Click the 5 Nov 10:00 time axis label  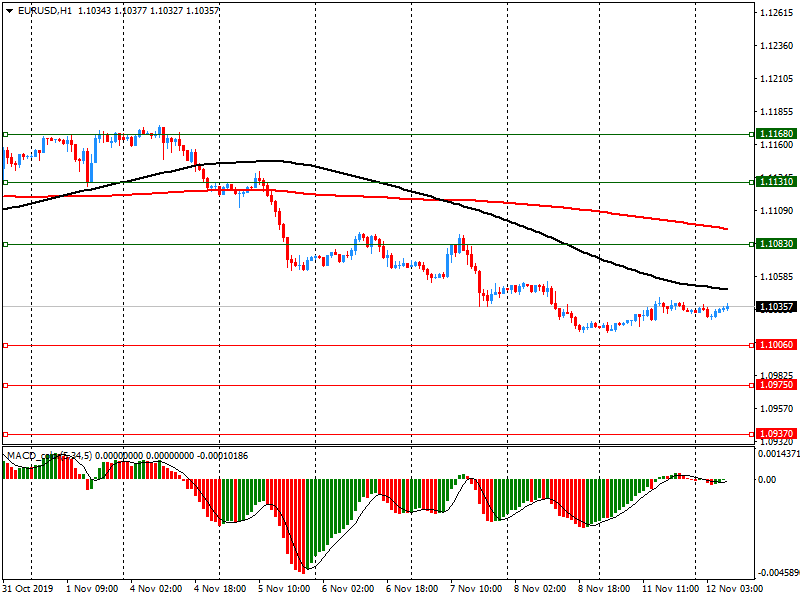[x=285, y=590]
